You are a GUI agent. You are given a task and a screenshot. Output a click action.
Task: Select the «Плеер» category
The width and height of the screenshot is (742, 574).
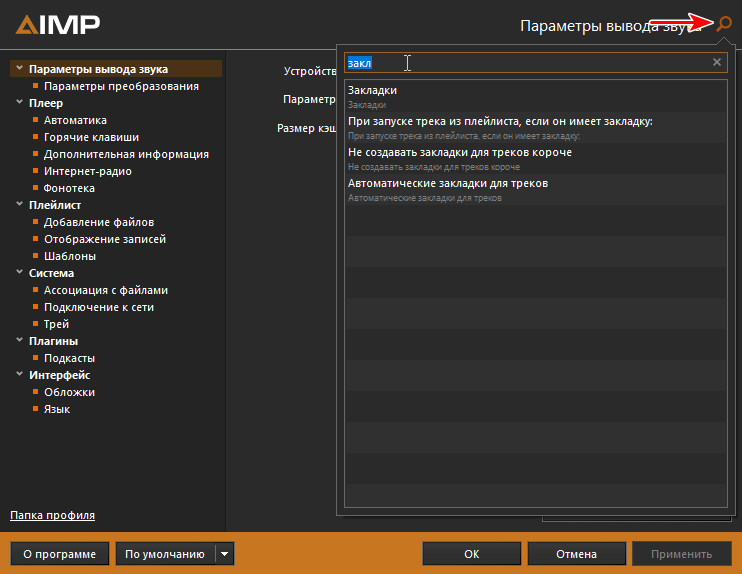click(x=46, y=103)
